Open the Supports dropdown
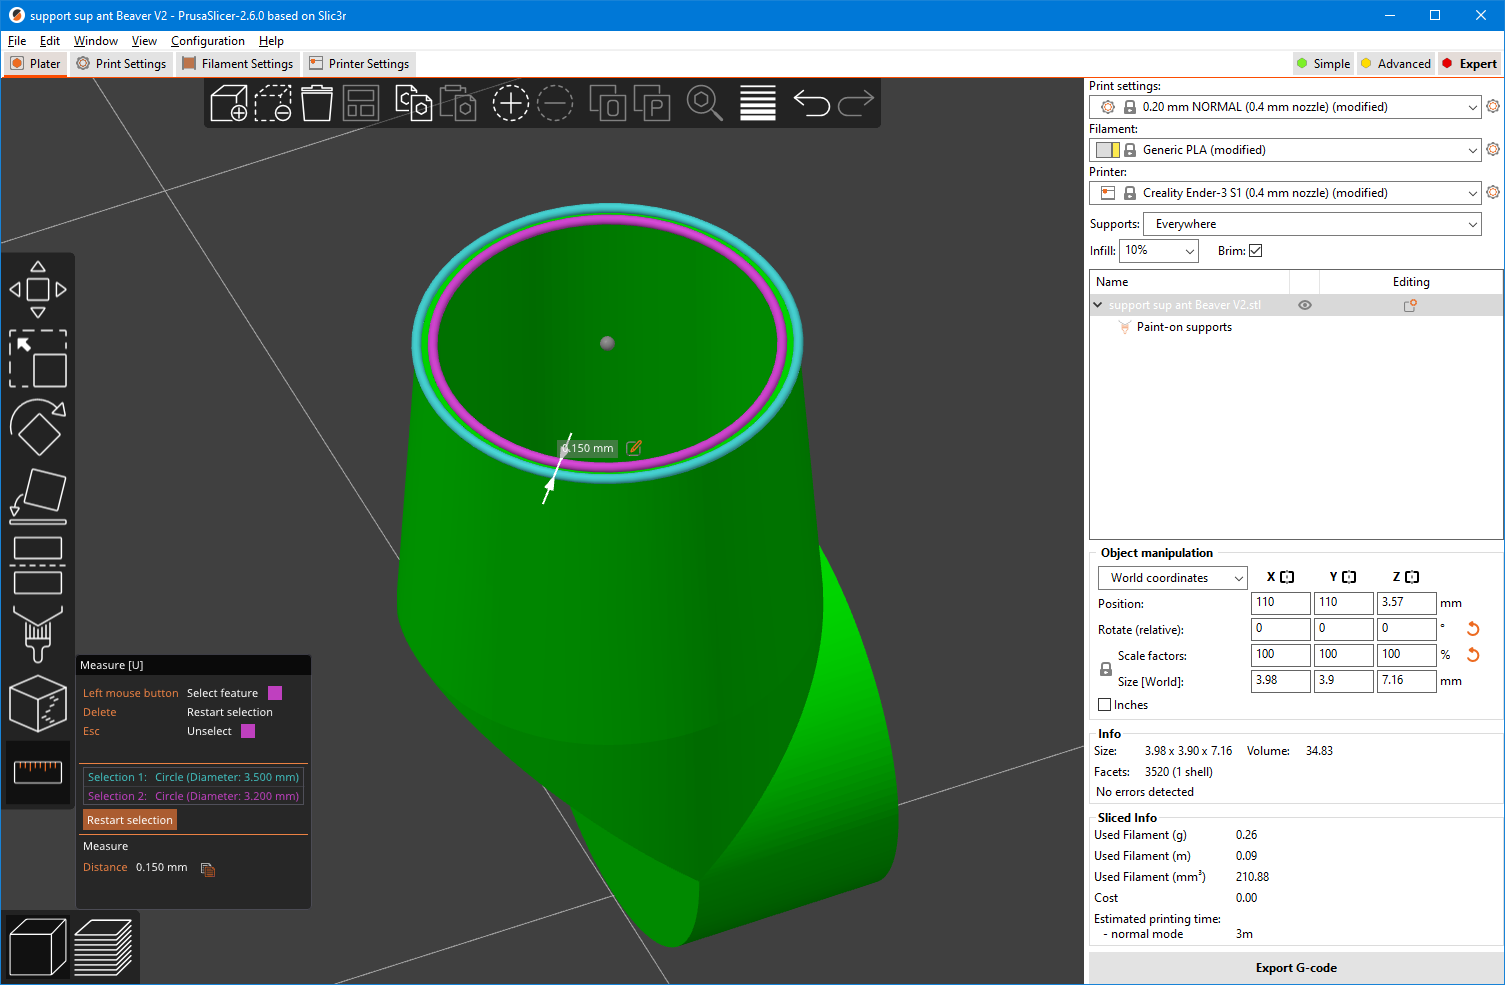1505x985 pixels. [1312, 224]
